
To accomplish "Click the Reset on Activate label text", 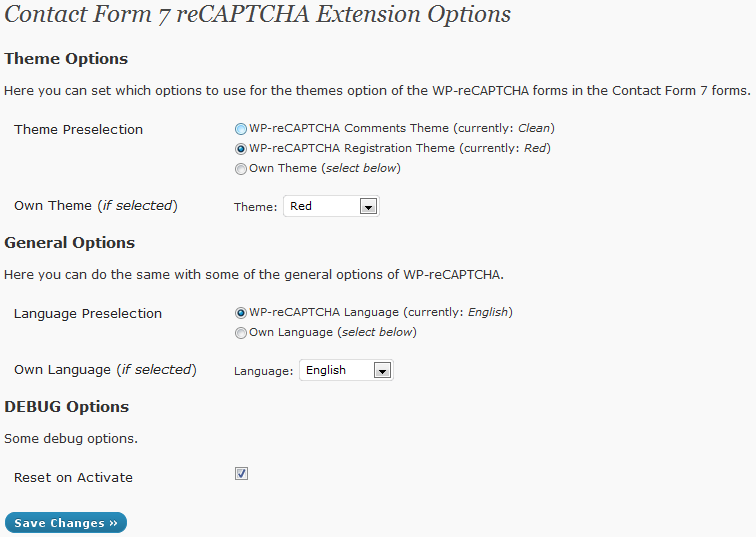I will coord(73,478).
